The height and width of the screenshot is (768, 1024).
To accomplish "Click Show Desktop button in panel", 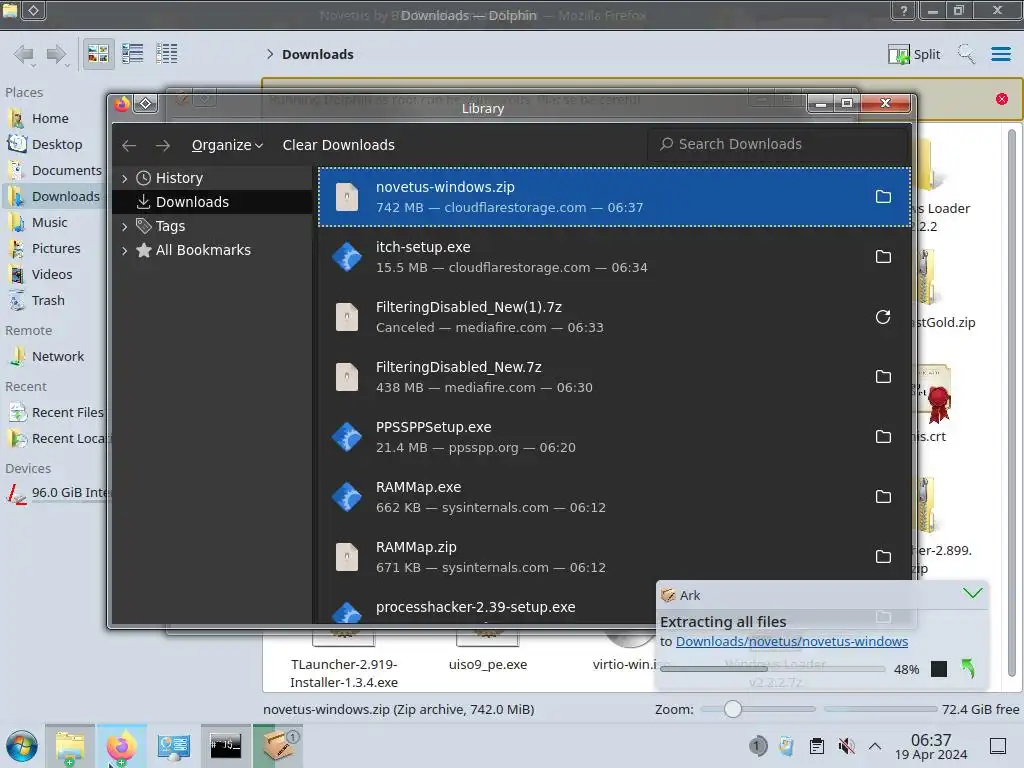I will tap(998, 746).
